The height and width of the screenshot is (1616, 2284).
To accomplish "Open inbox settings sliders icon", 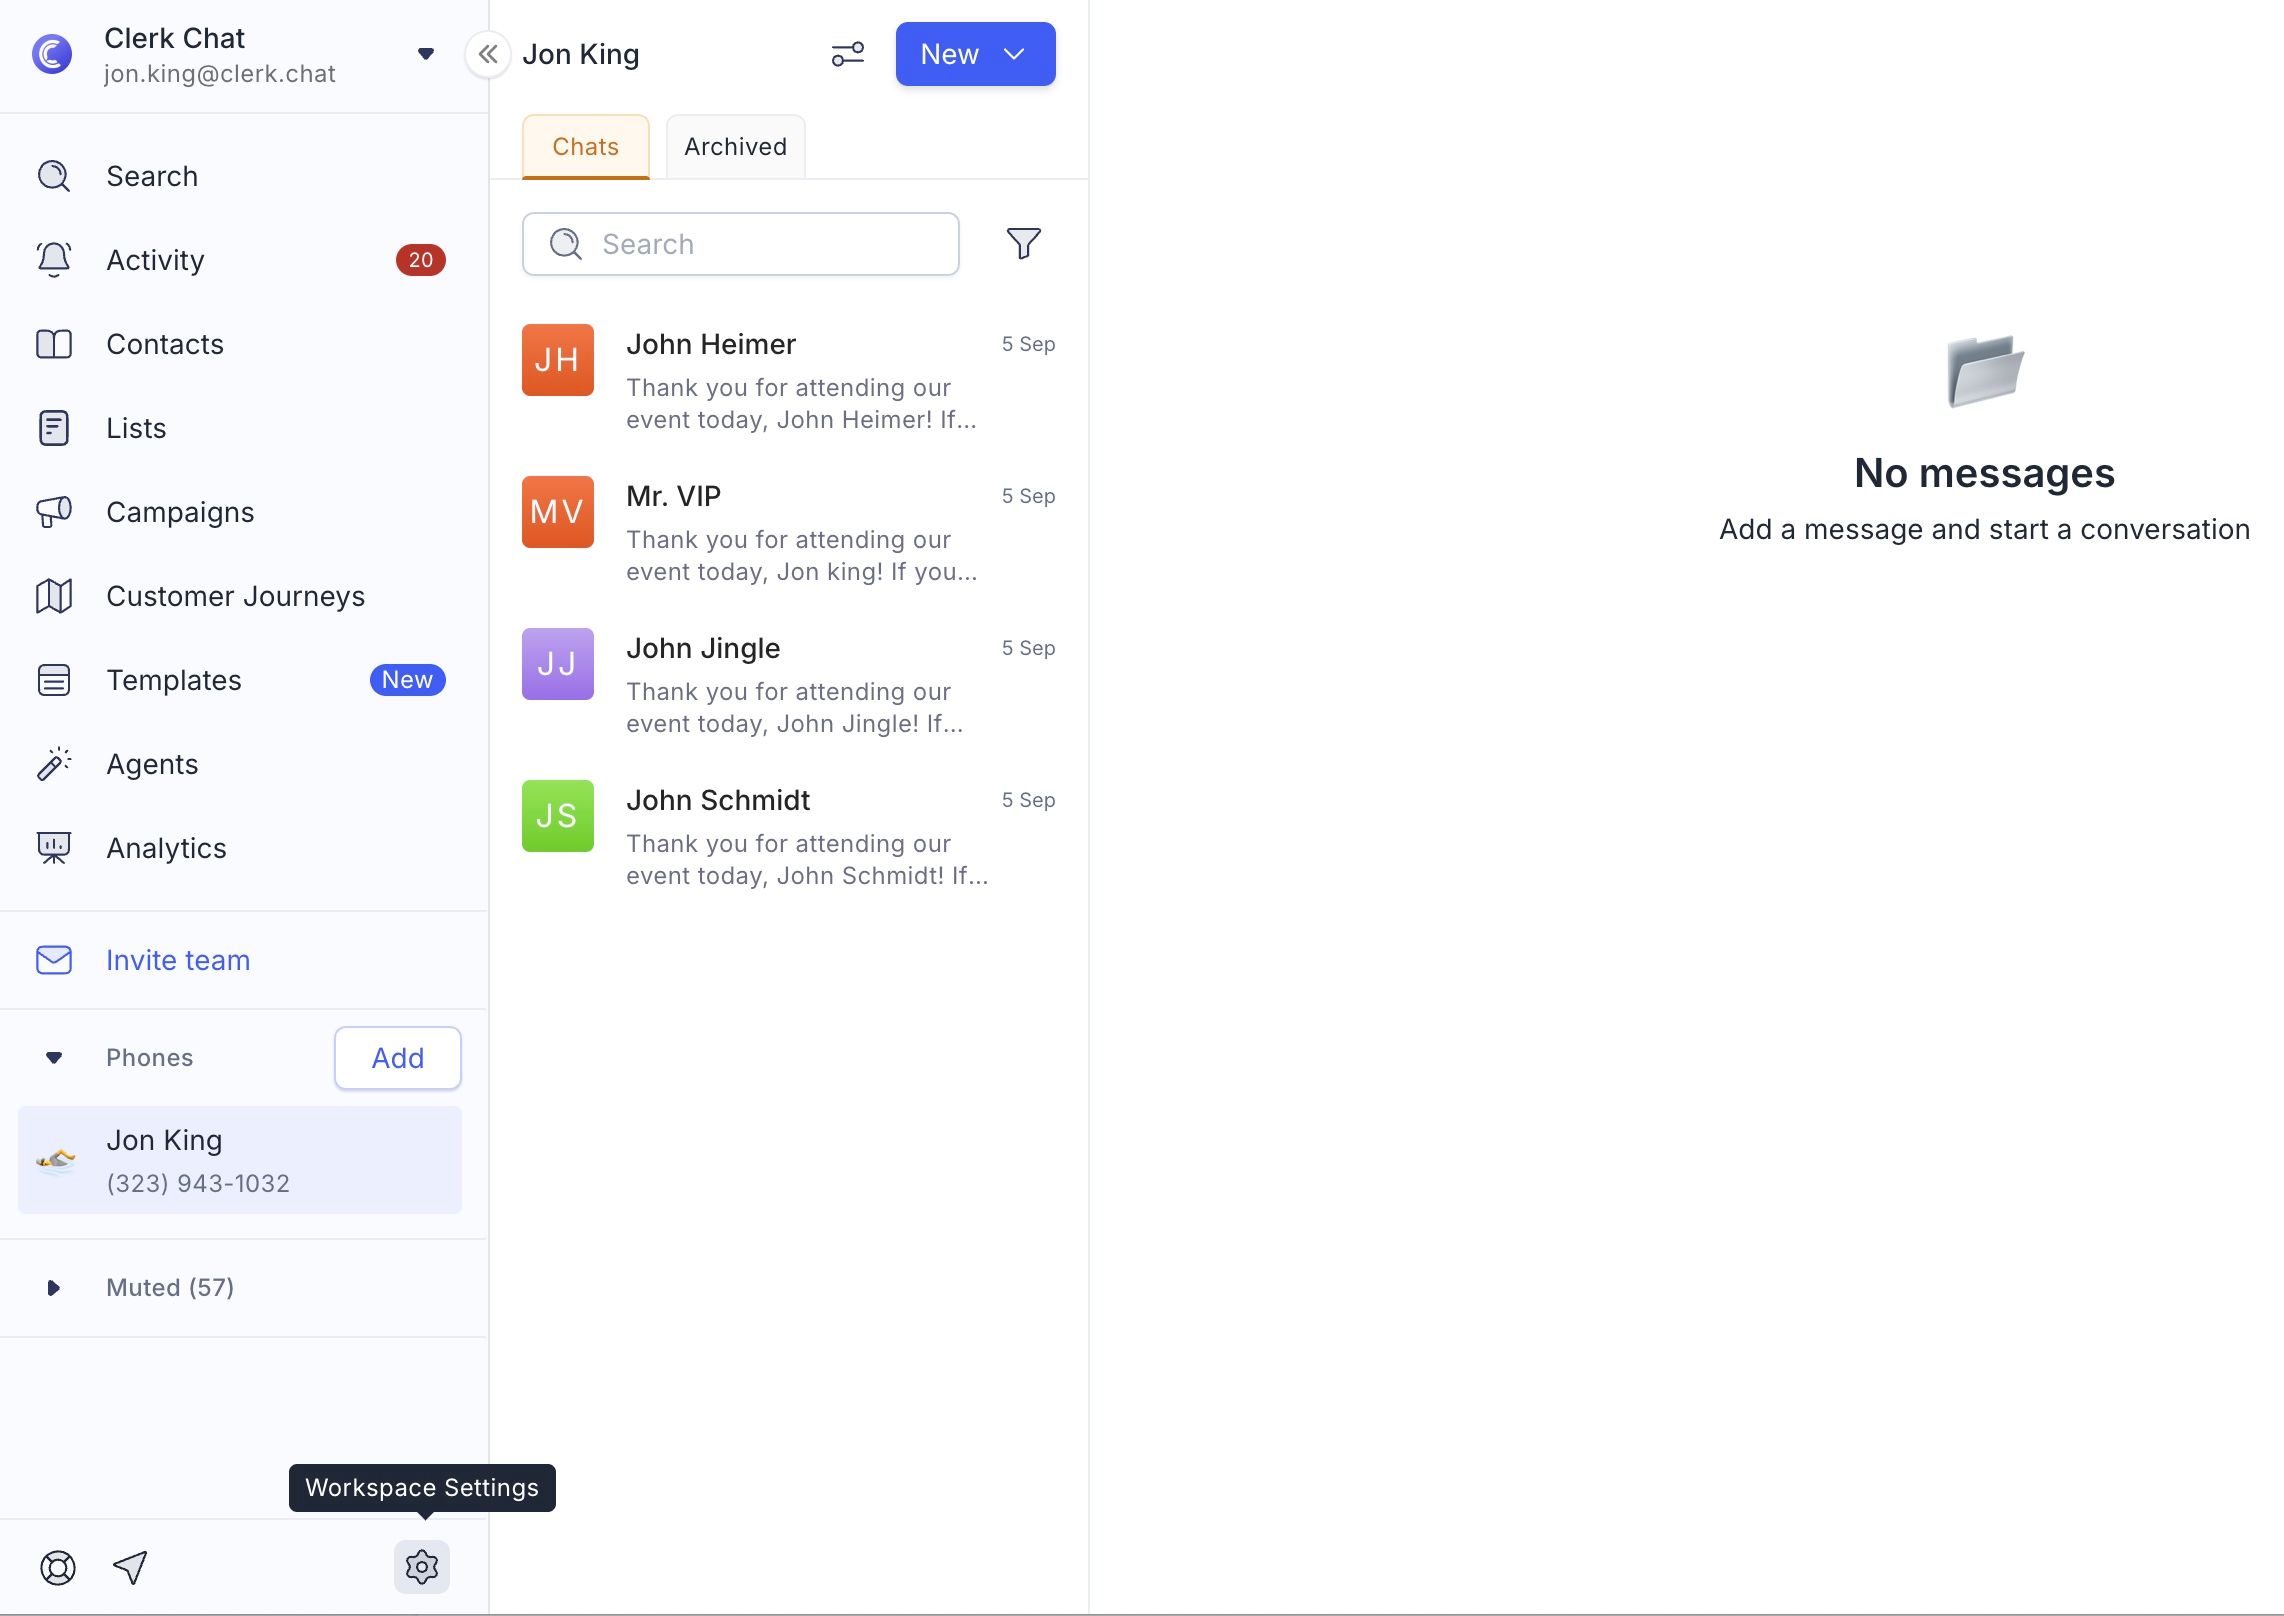I will 847,54.
